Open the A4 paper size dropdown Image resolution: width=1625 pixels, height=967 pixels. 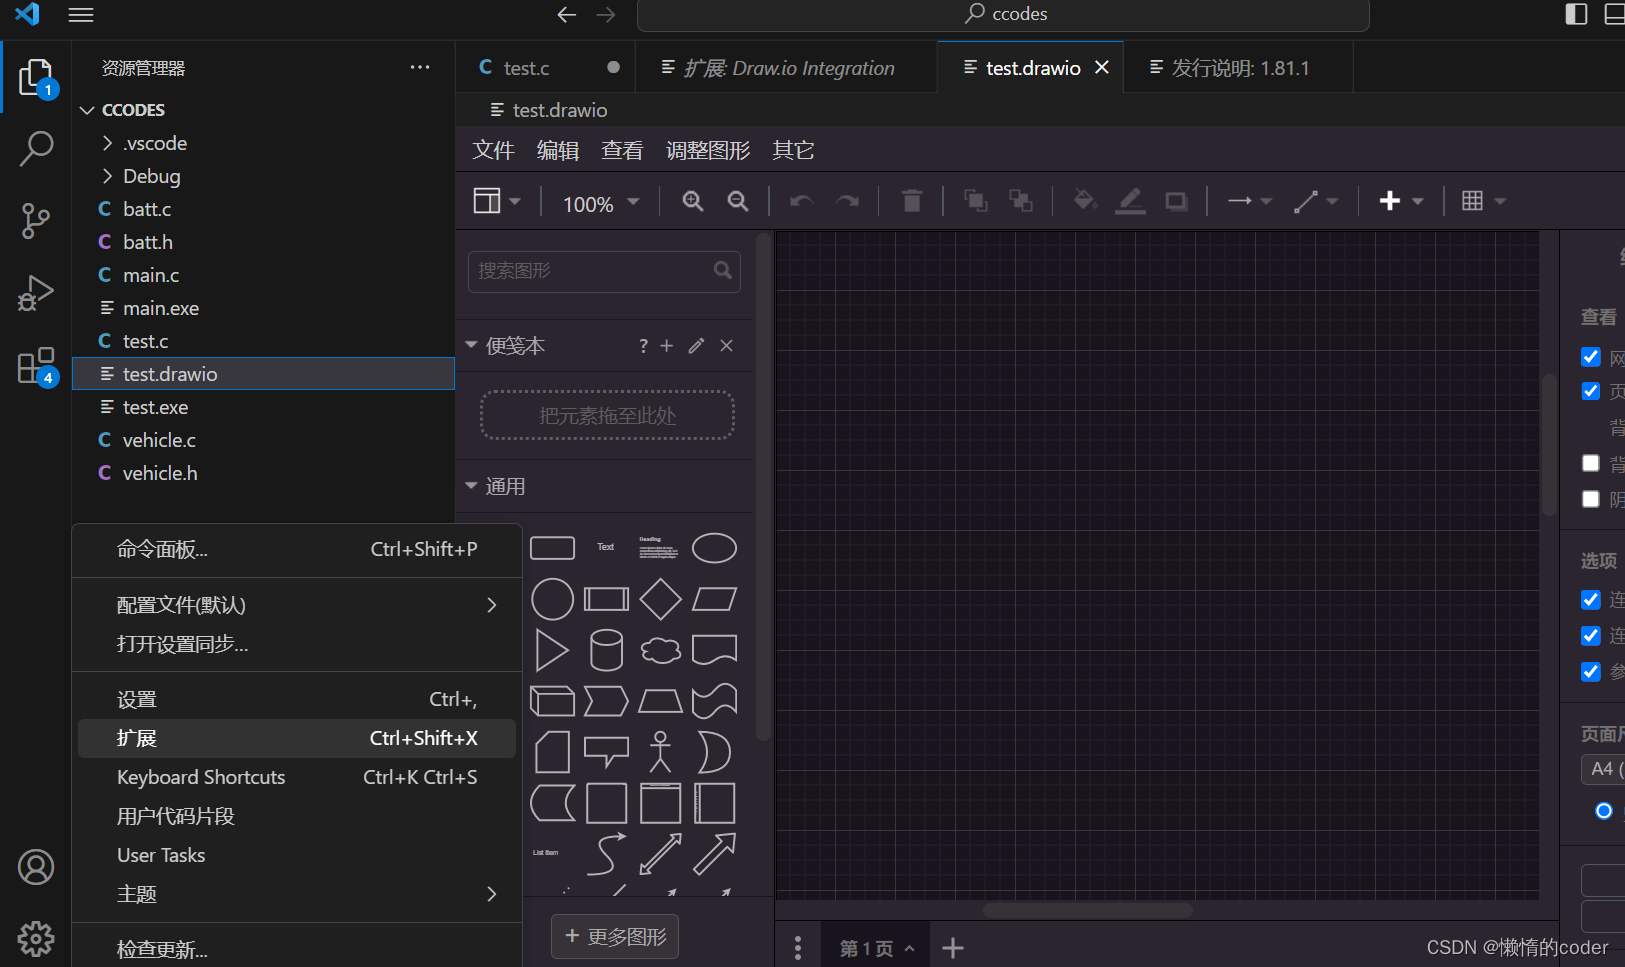click(x=1603, y=769)
